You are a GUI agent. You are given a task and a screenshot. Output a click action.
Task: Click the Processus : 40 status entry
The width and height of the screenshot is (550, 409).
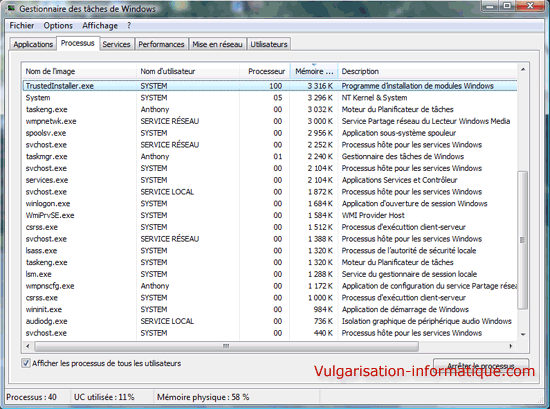pos(32,397)
